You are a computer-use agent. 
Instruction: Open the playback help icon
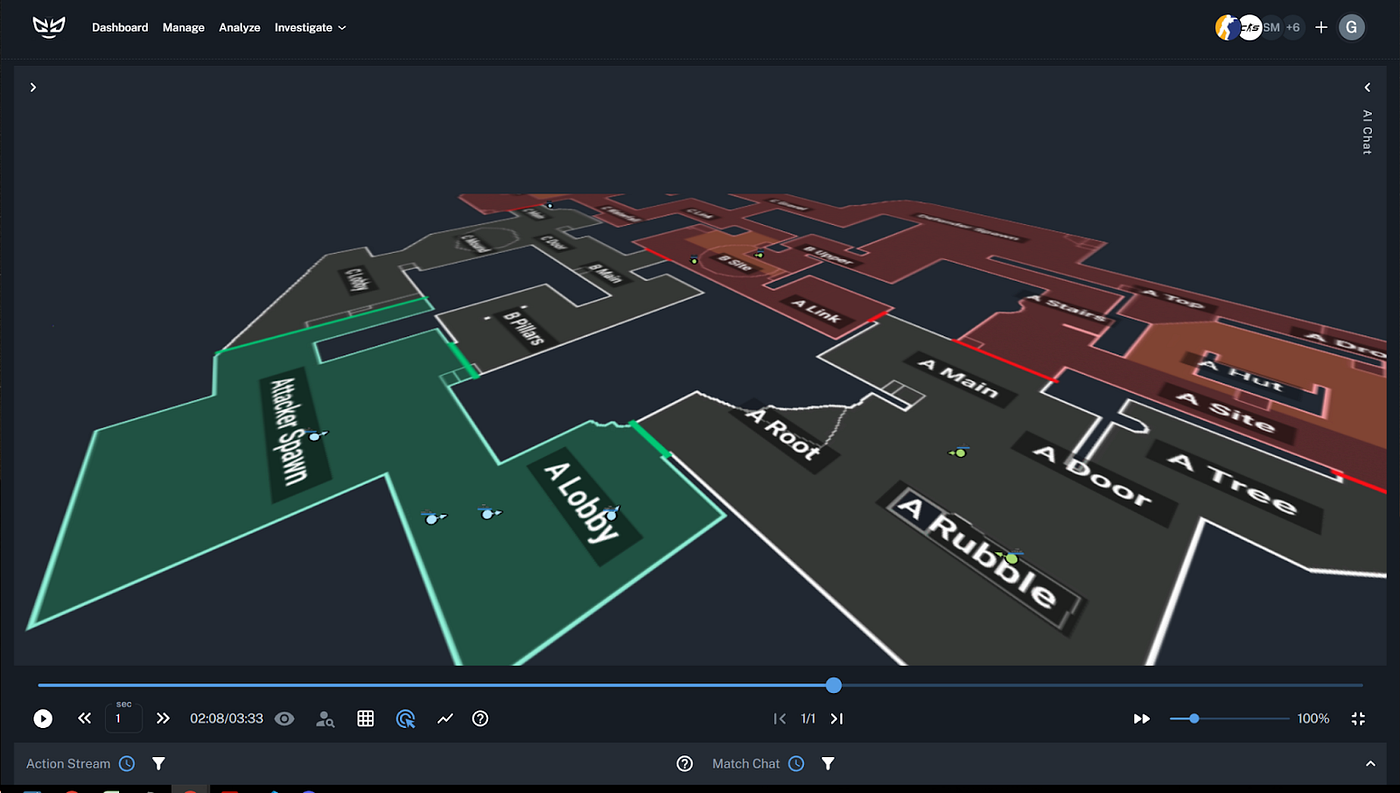point(480,718)
